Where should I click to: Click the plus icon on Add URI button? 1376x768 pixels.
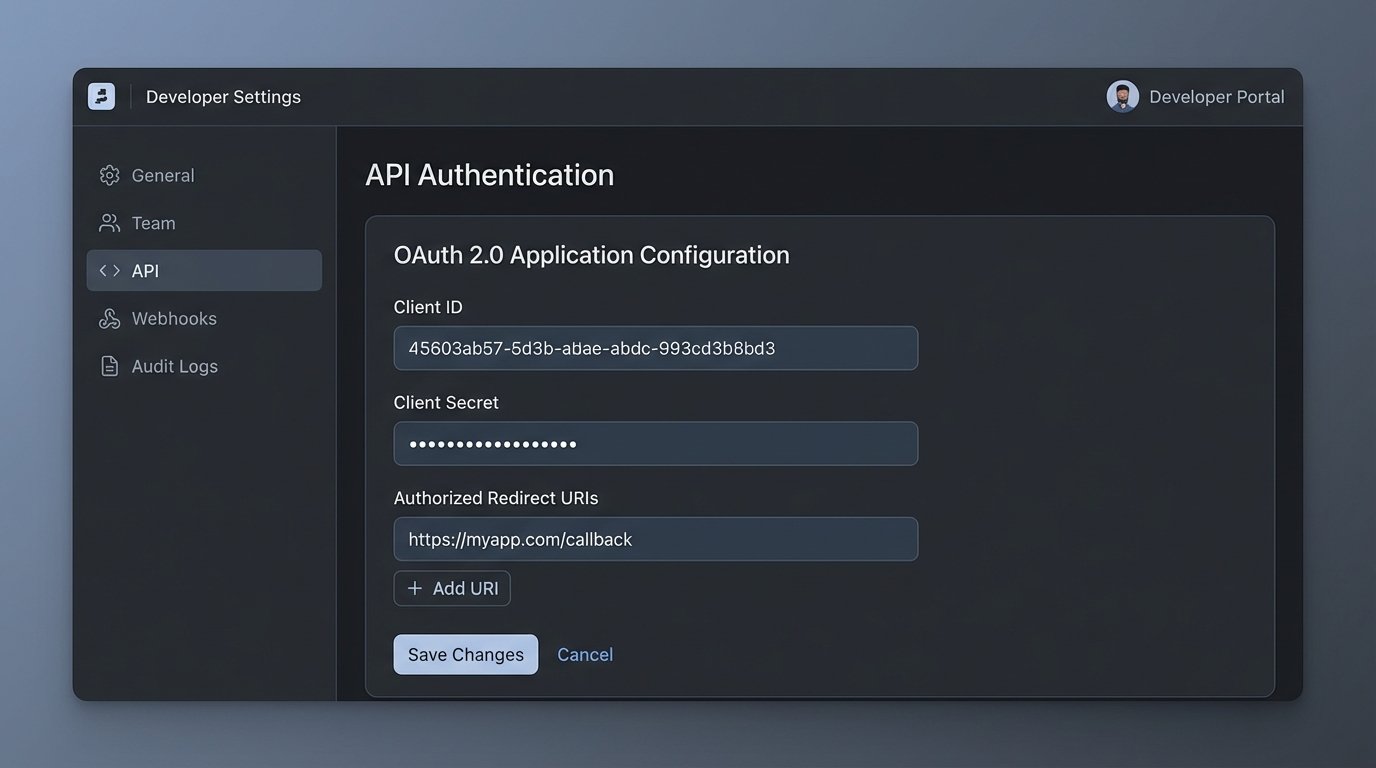(416, 588)
